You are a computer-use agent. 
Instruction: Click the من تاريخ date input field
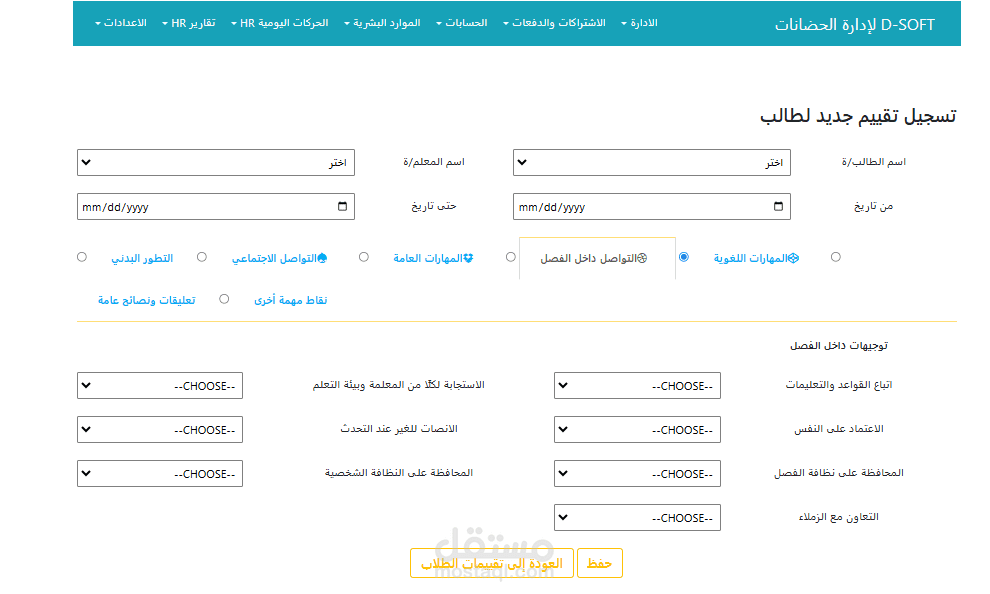tap(652, 206)
